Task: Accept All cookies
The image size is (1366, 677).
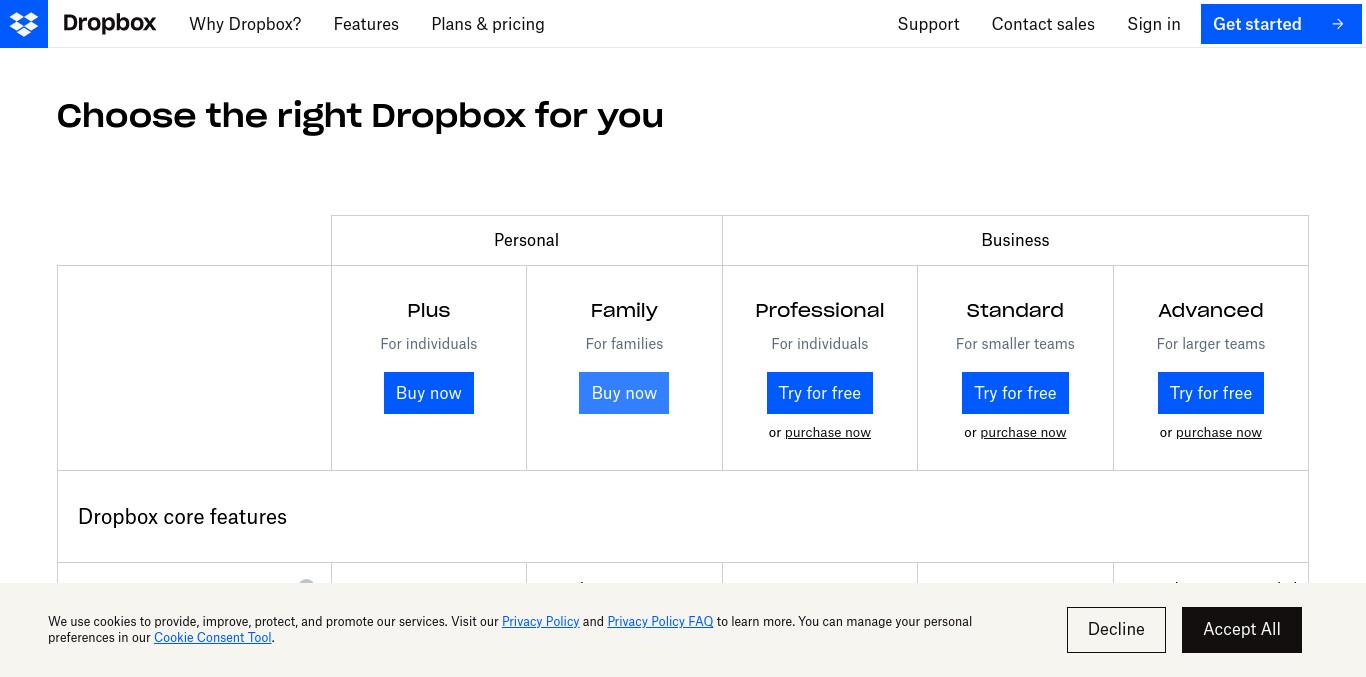Action: 1242,630
